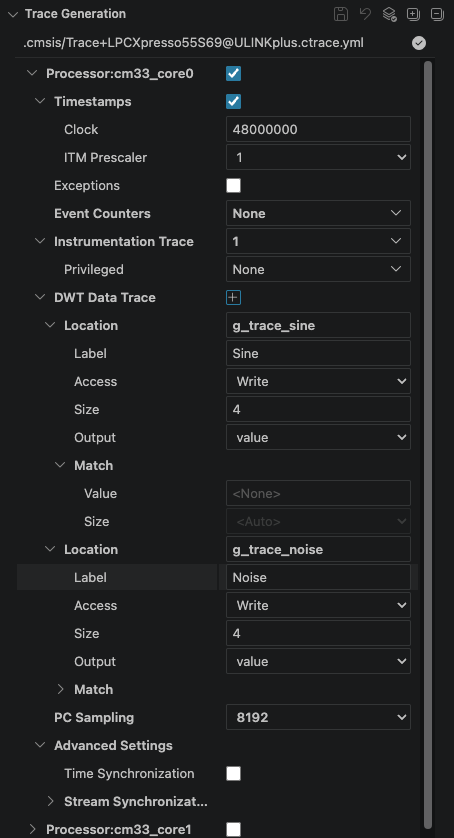Open the Instrumentation Trace dropdown showing 1
The width and height of the screenshot is (454, 838).
[x=318, y=242]
